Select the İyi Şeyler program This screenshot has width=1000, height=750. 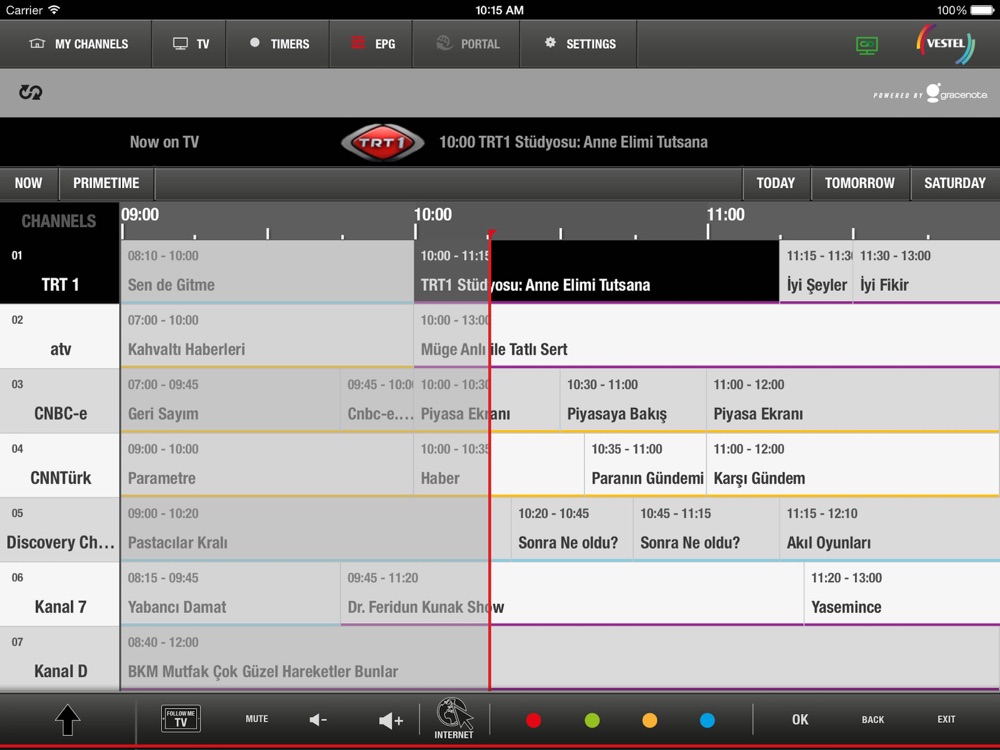816,272
